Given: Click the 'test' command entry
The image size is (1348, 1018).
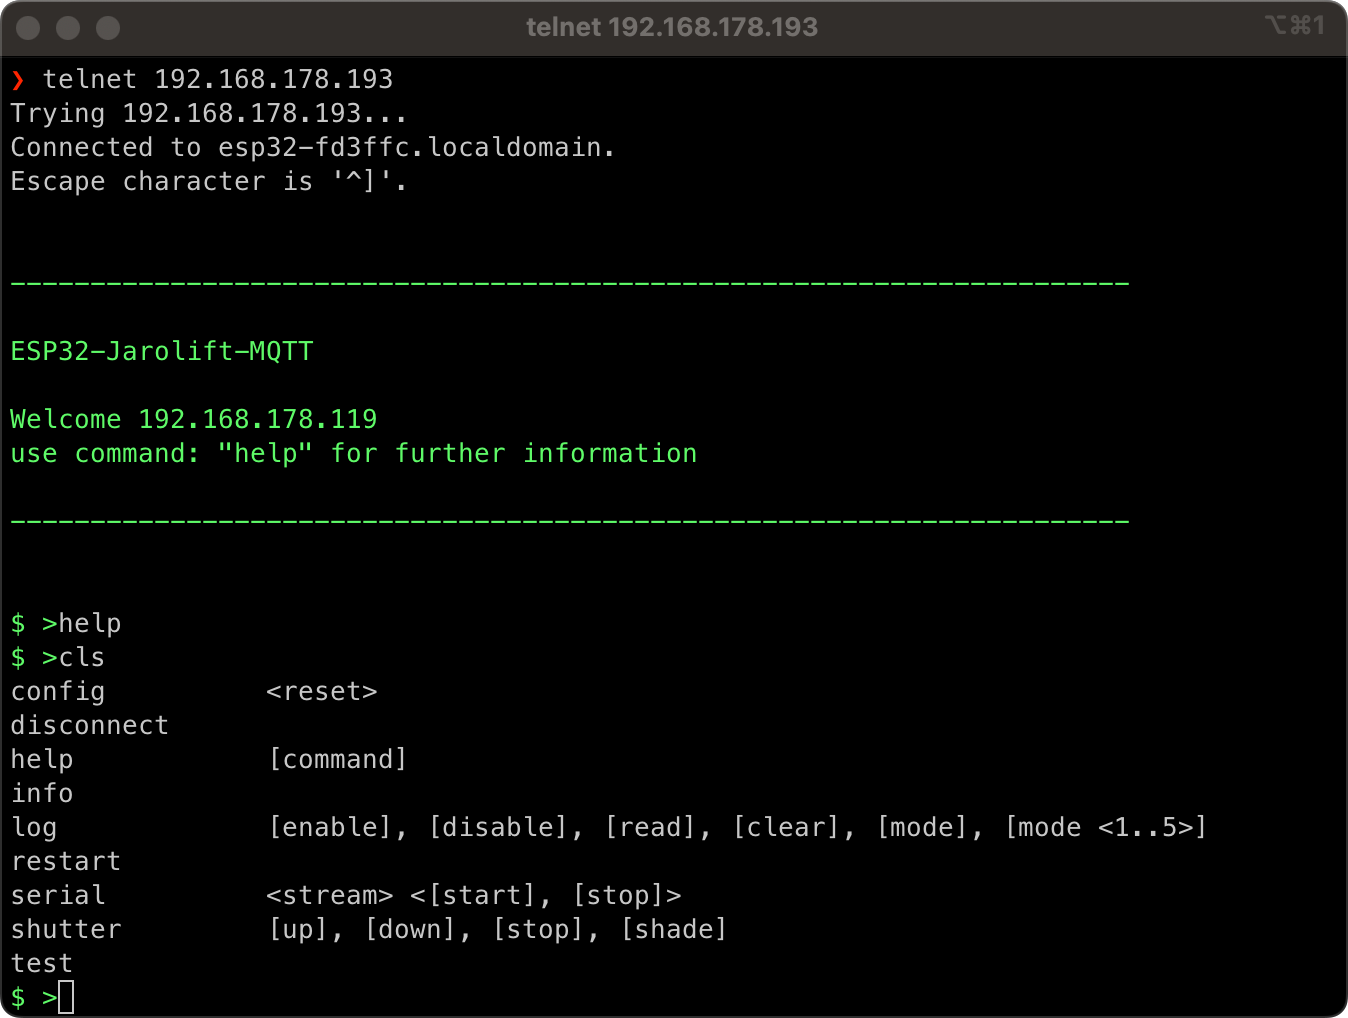Looking at the screenshot, I should coord(42,963).
